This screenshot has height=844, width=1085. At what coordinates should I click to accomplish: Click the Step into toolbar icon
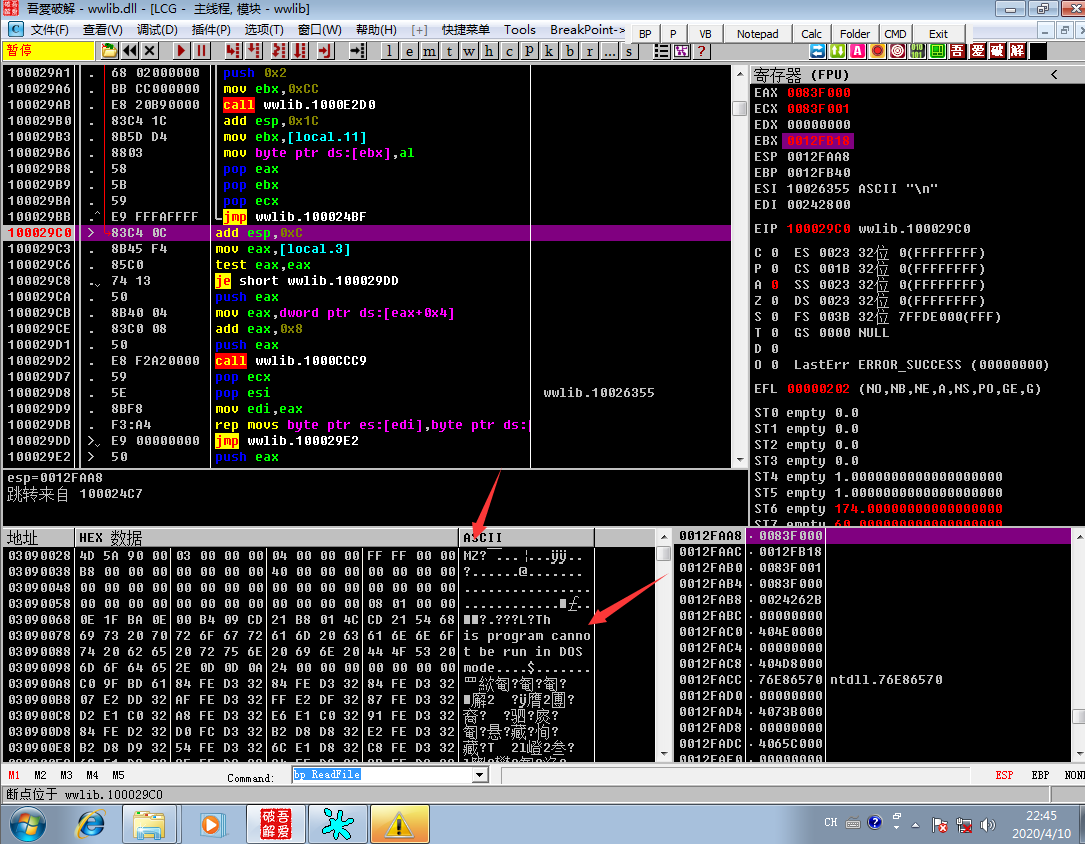(x=233, y=51)
